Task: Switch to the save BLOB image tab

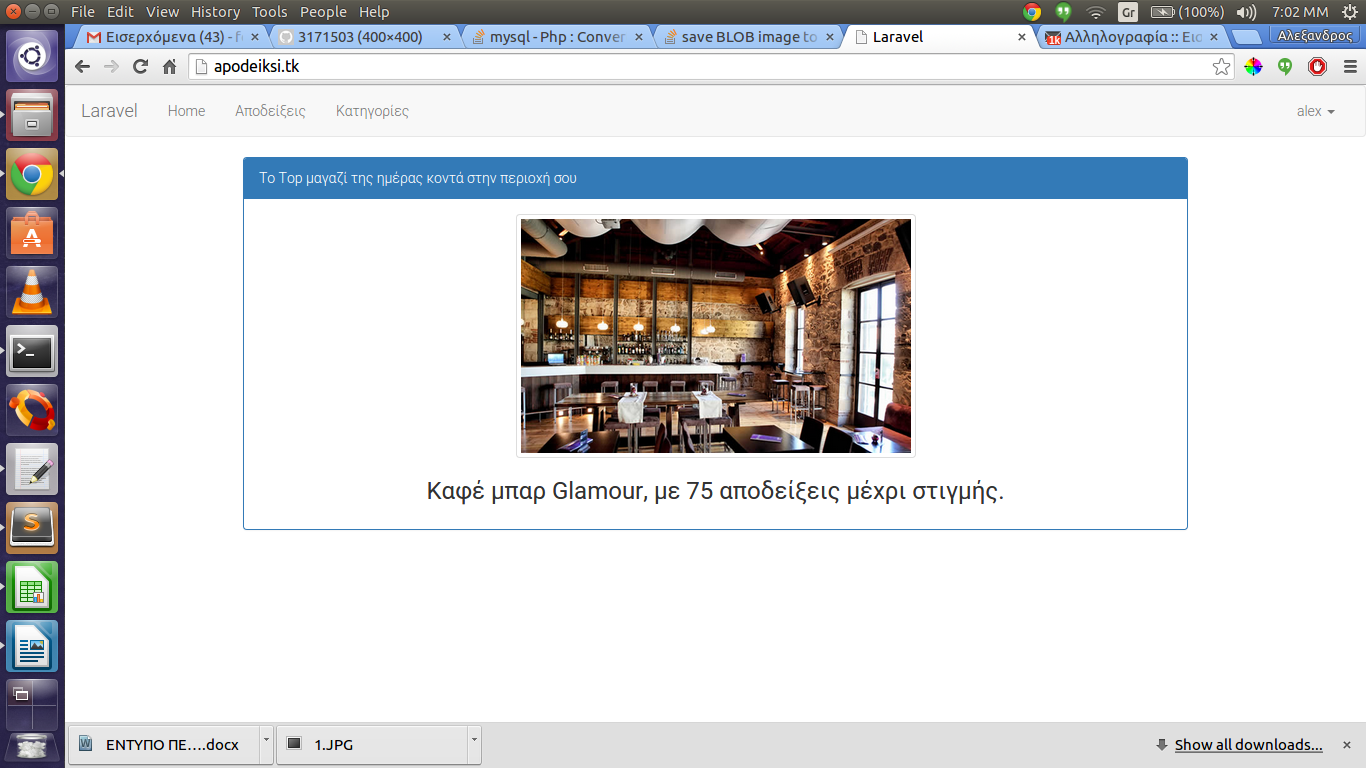Action: (x=748, y=37)
